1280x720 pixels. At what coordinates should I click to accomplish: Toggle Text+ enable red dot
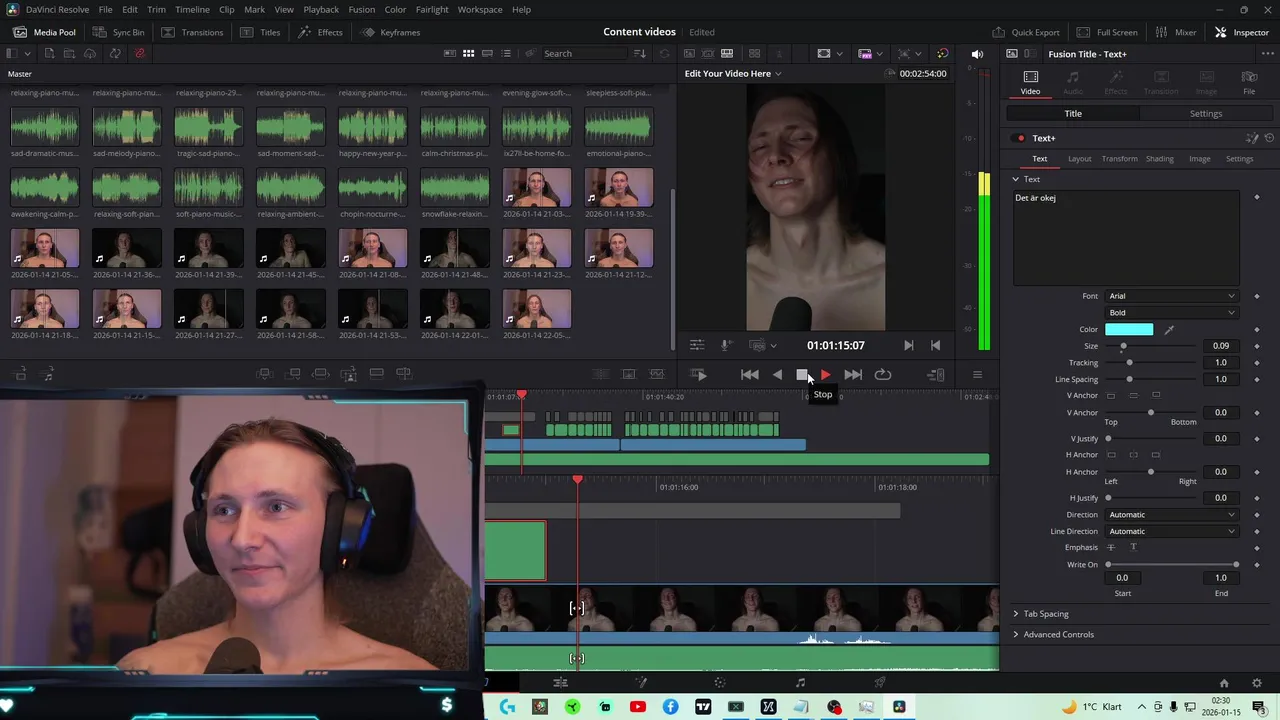click(x=1020, y=138)
